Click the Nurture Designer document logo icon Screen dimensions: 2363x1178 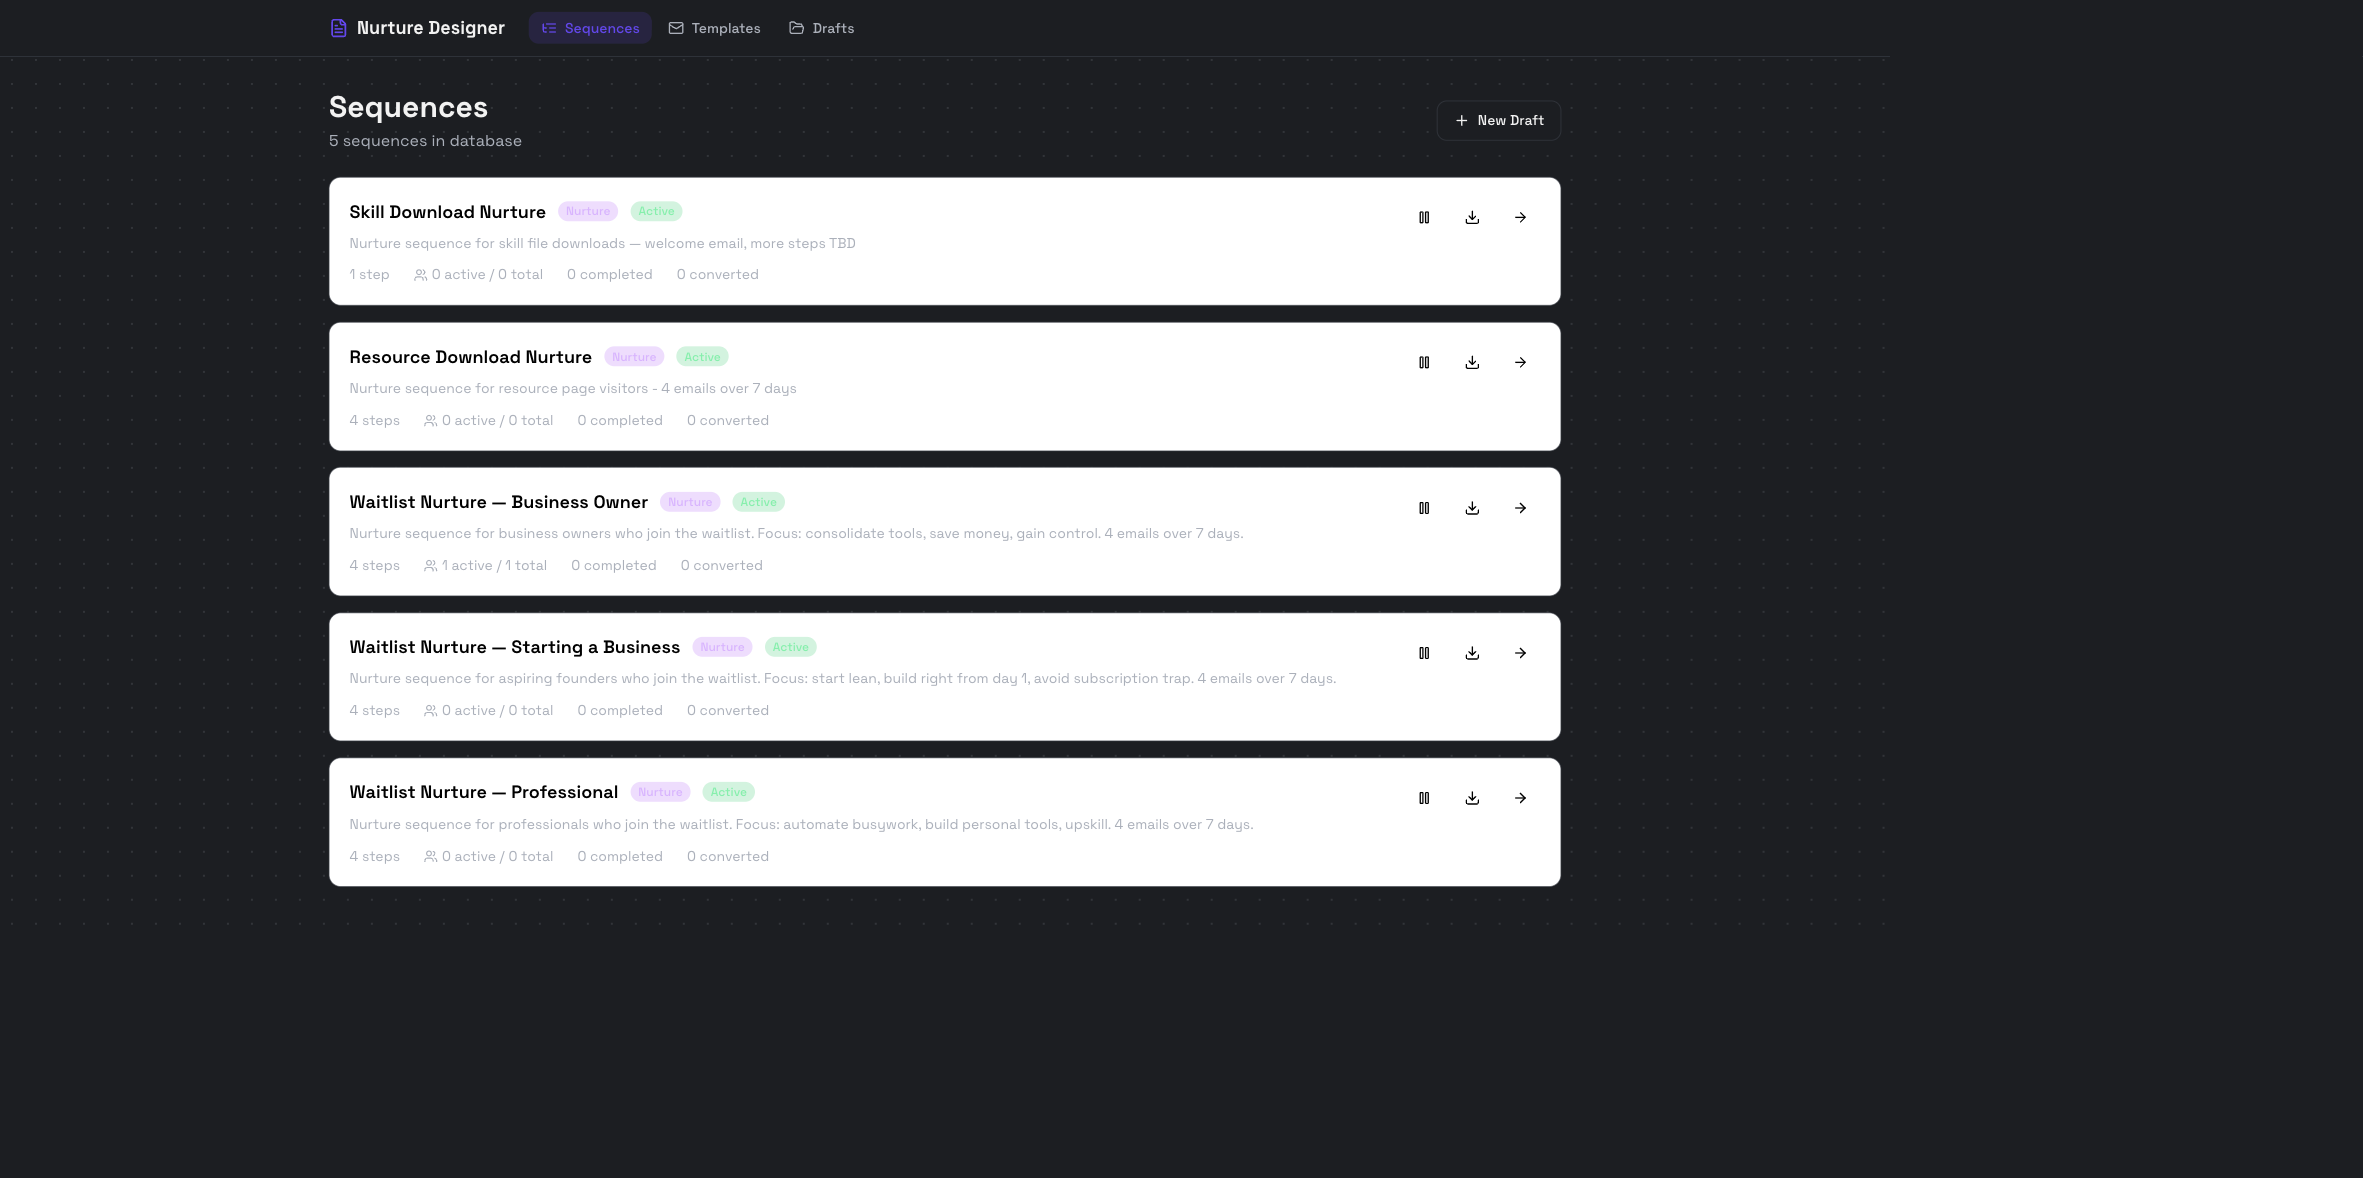coord(339,28)
